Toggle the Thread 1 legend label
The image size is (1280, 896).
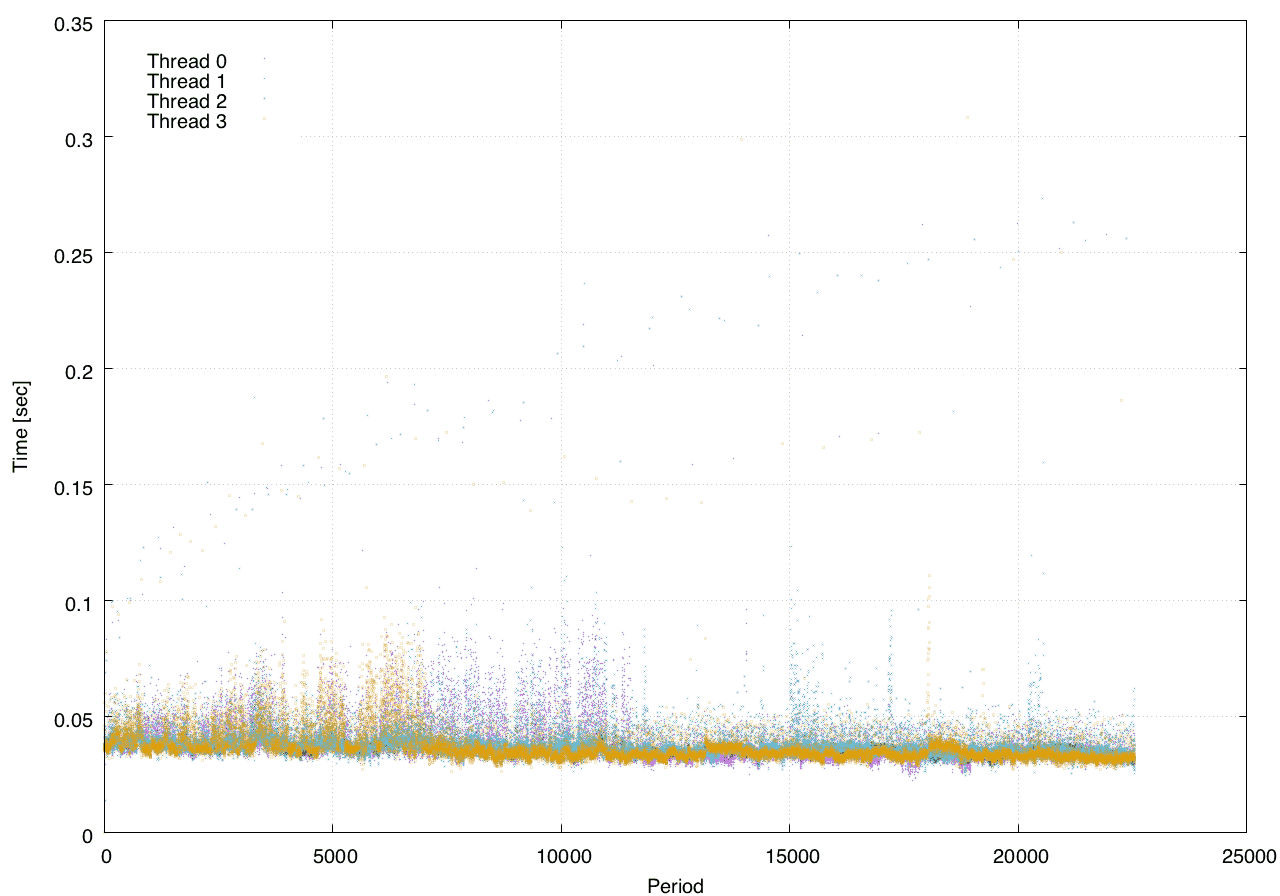pos(187,81)
